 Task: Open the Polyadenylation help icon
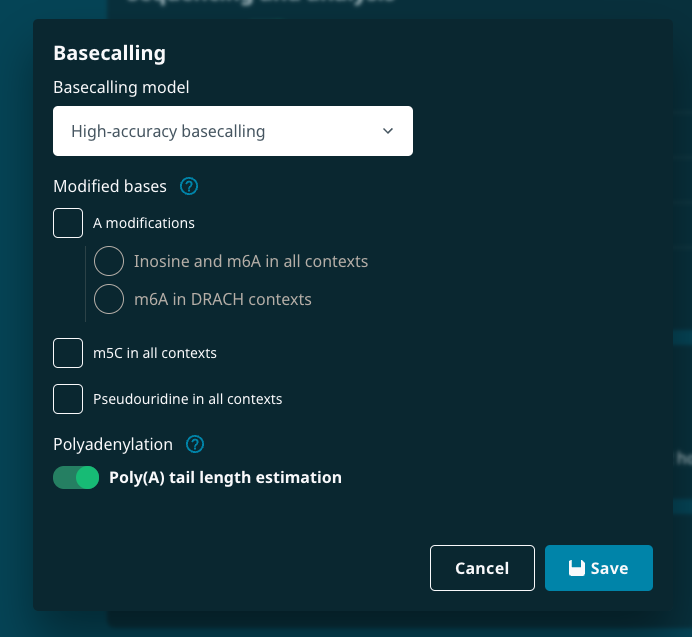coord(195,444)
